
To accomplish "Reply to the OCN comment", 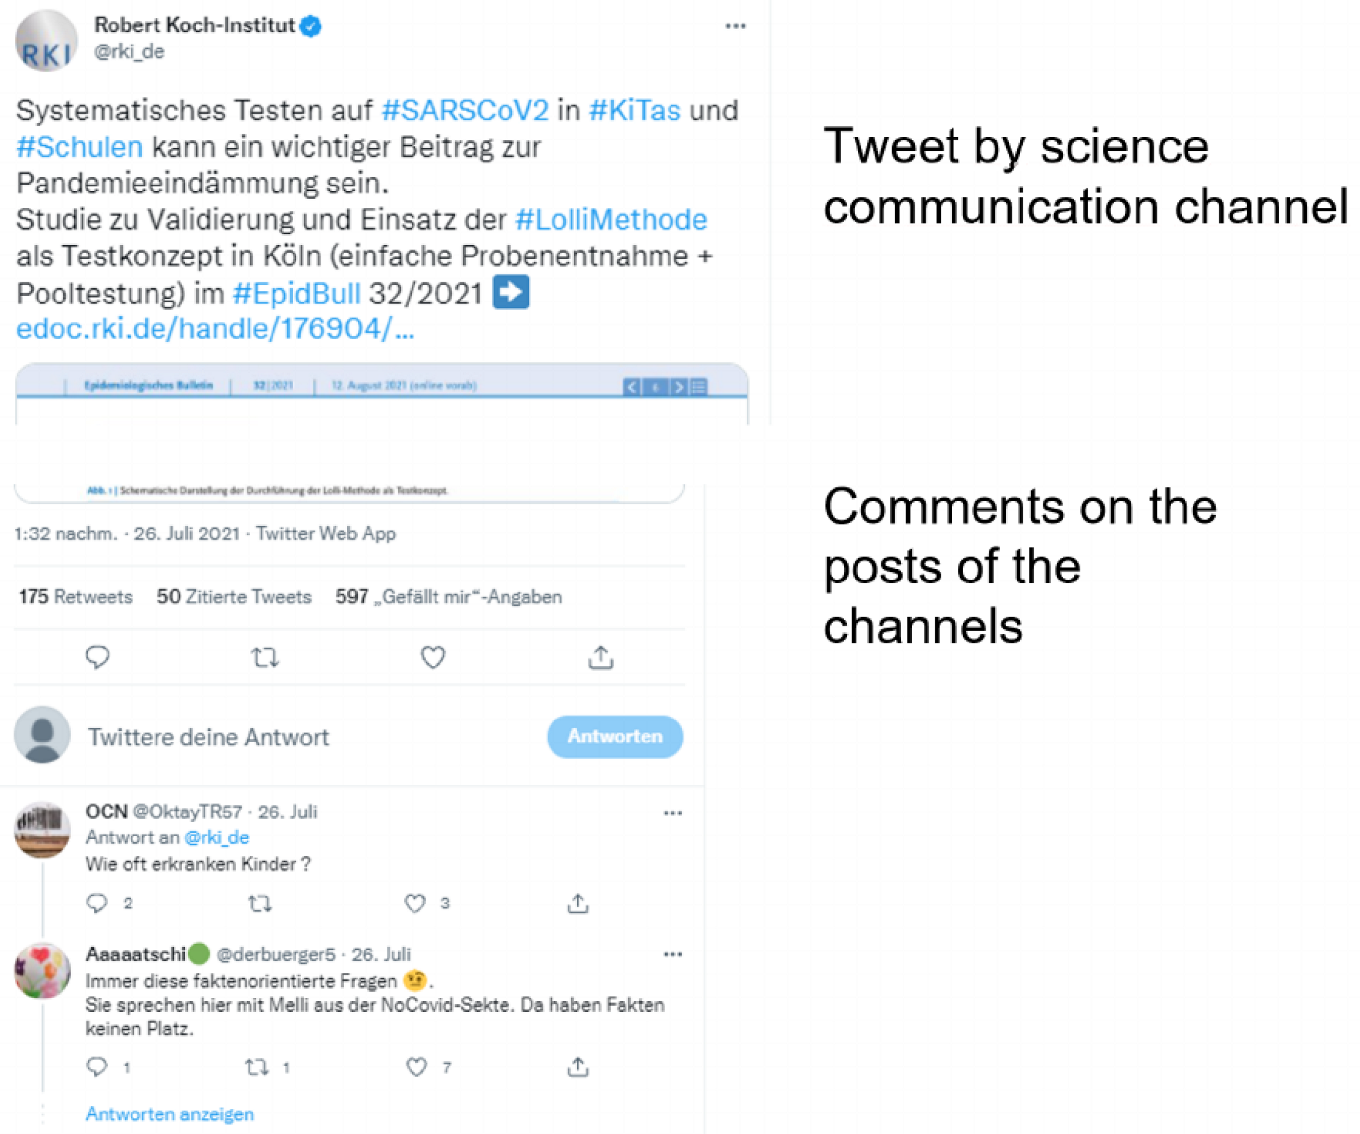I will click(97, 903).
